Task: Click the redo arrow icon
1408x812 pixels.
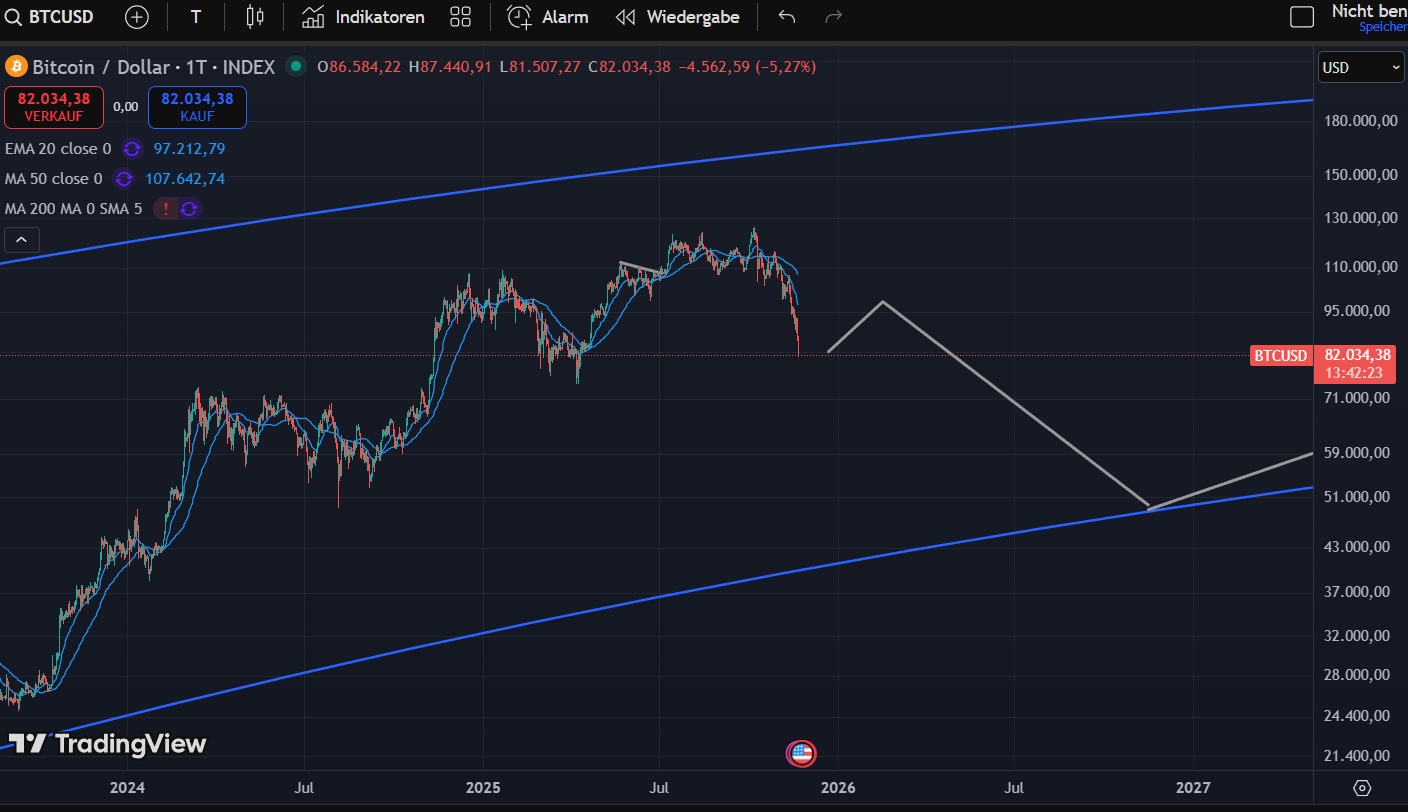Action: pos(833,17)
